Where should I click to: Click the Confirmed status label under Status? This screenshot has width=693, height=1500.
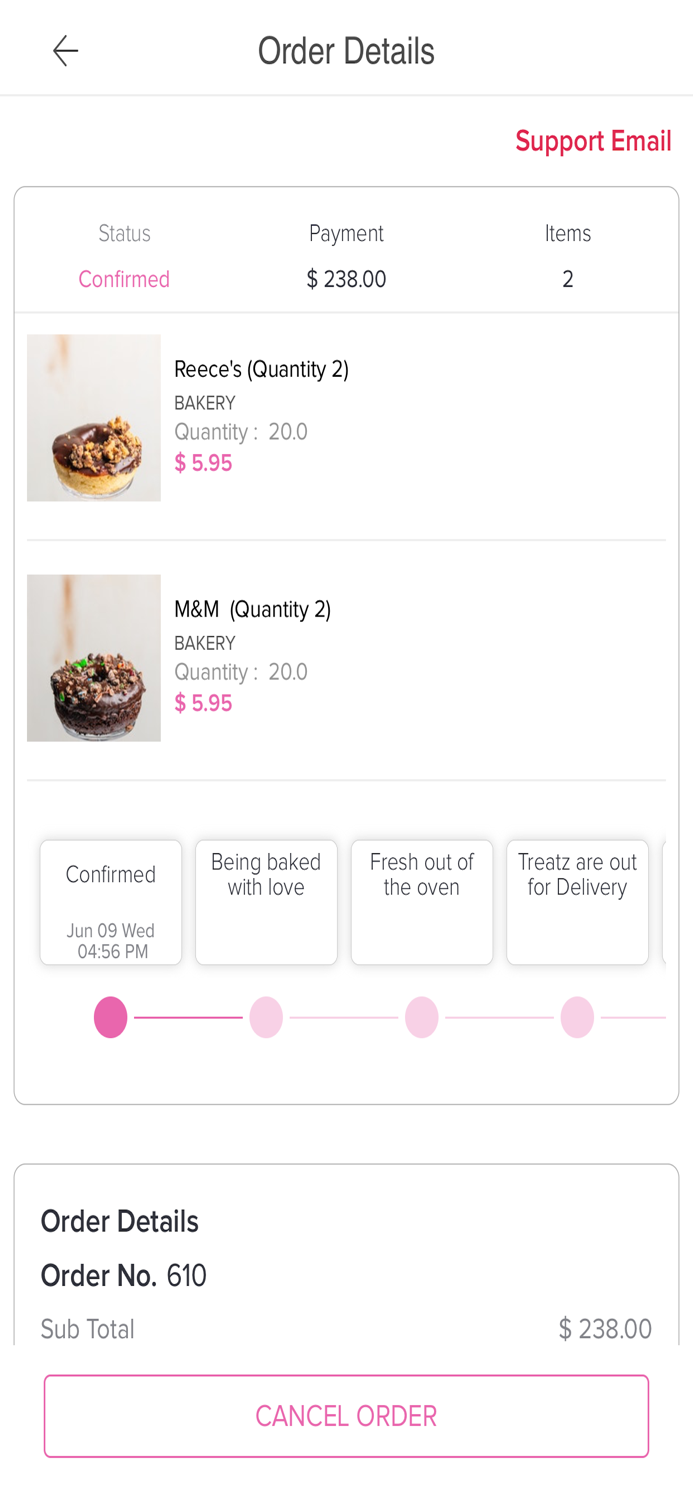click(x=124, y=279)
